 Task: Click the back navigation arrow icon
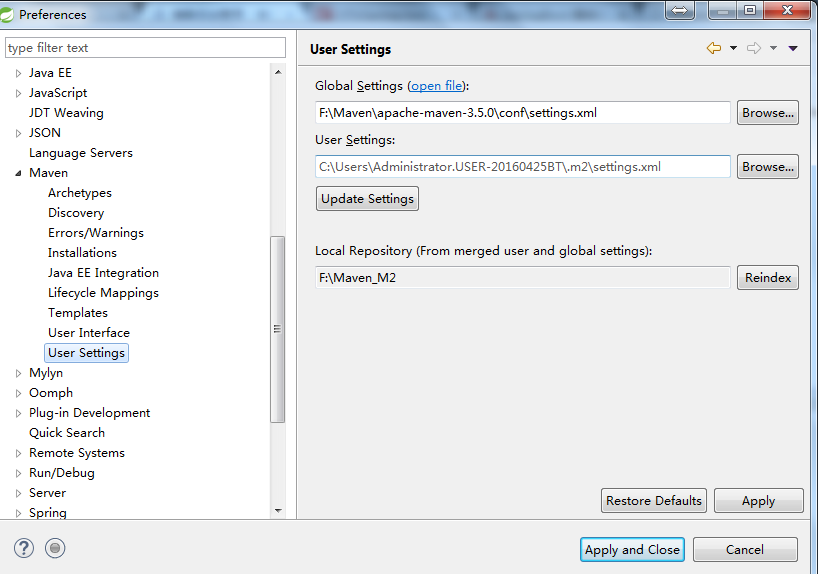pyautogui.click(x=714, y=48)
